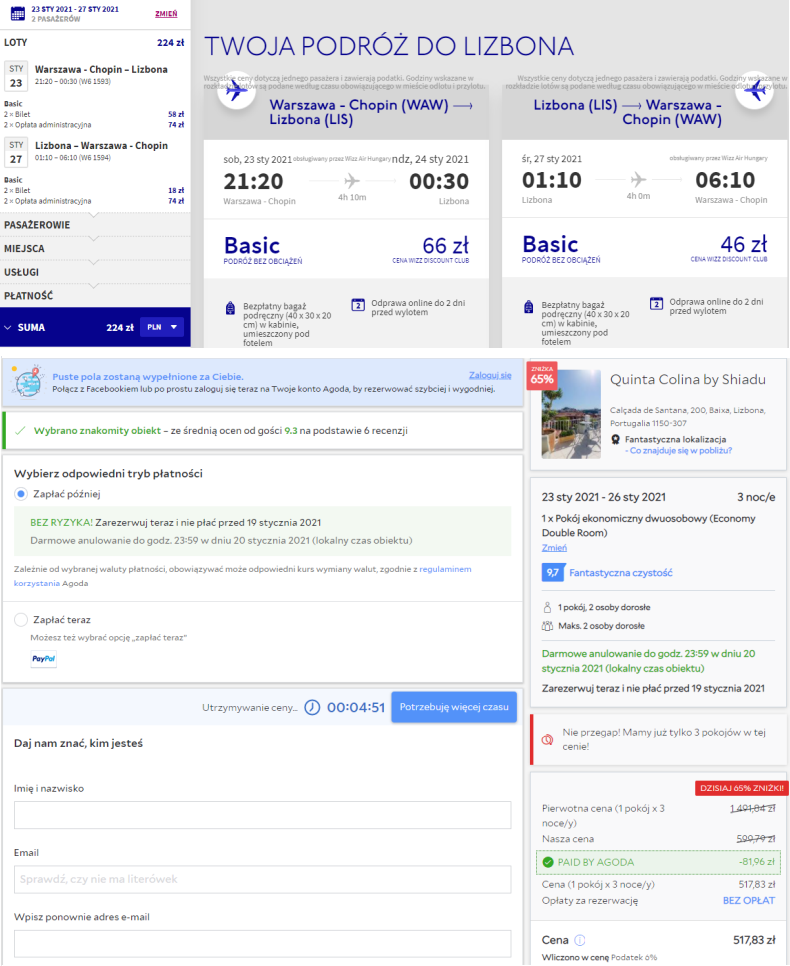
Task: Click the 00:04:51 countdown timer
Action: 356,707
